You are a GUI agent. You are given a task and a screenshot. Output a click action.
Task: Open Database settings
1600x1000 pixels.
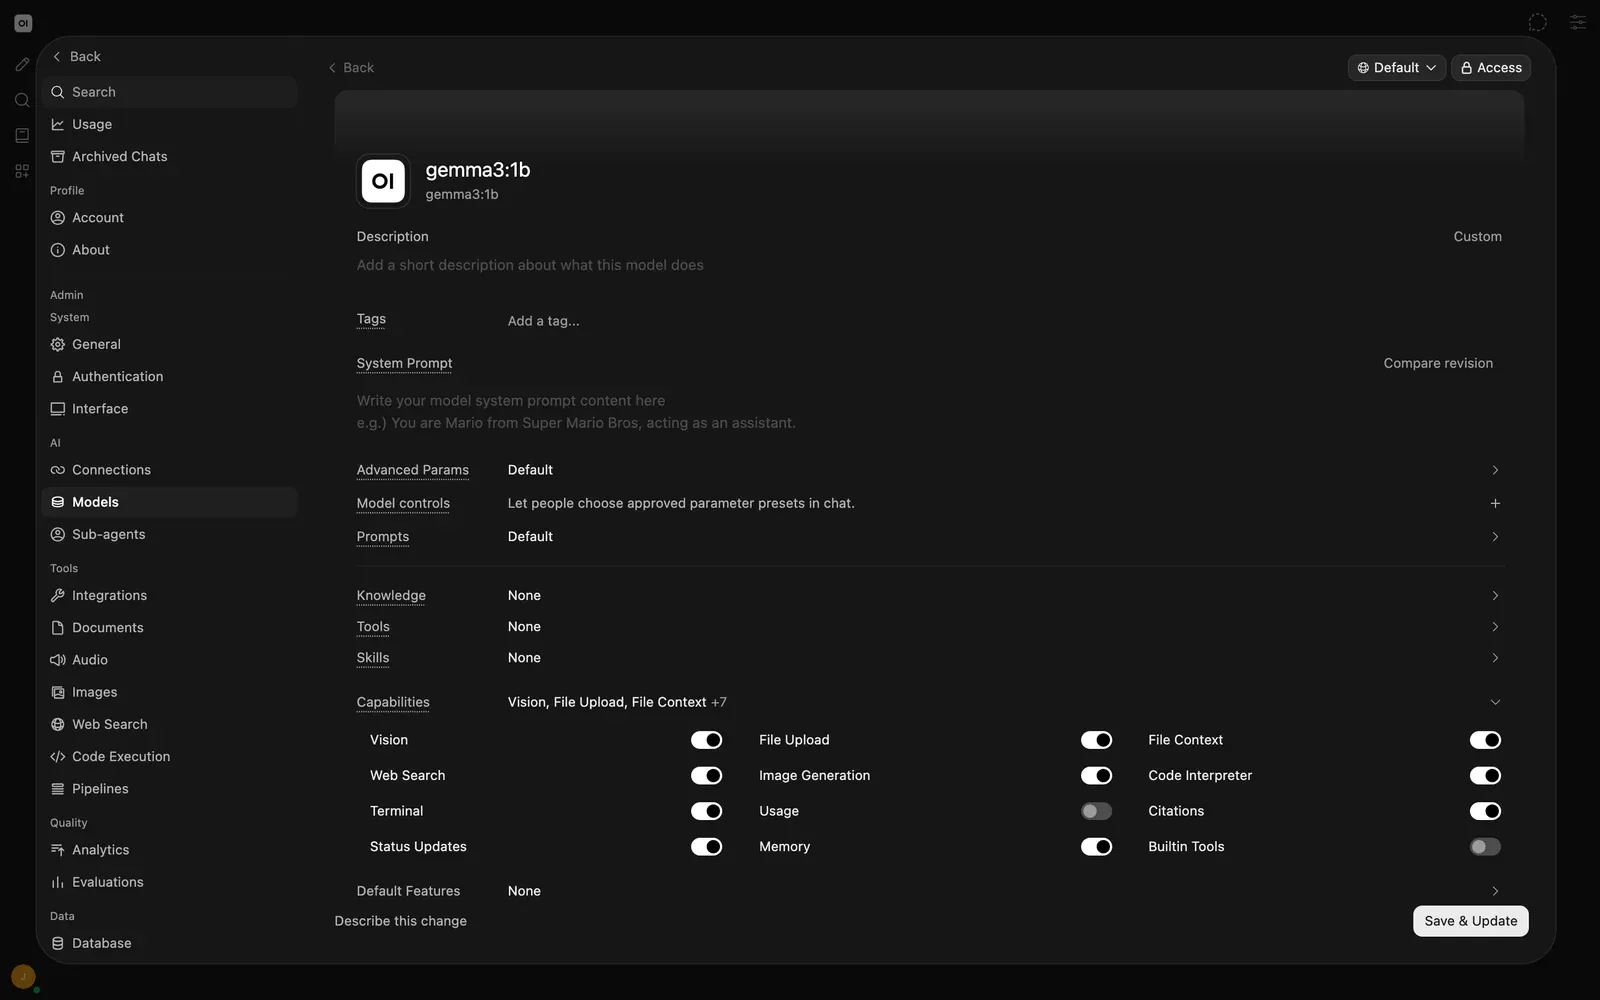170,943
